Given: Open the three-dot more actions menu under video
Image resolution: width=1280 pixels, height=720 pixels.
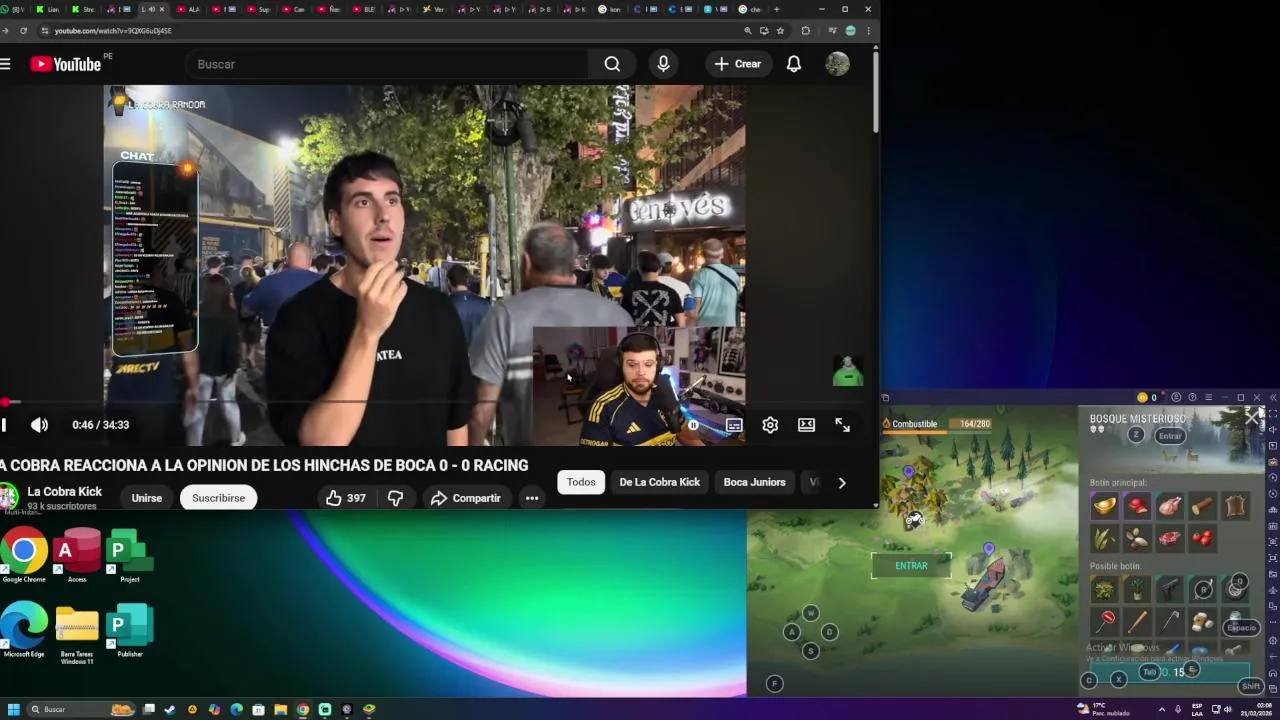Looking at the screenshot, I should 532,498.
